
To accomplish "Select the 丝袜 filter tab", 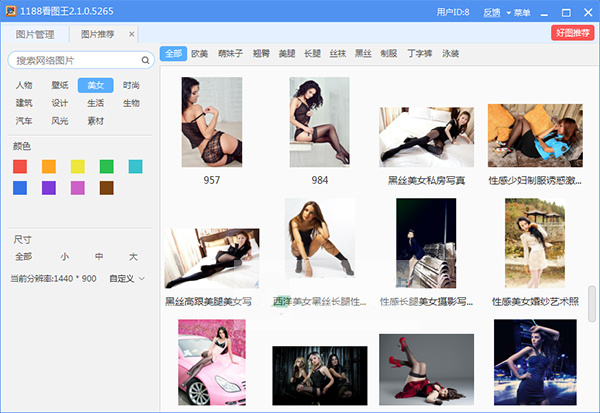I will coord(338,54).
